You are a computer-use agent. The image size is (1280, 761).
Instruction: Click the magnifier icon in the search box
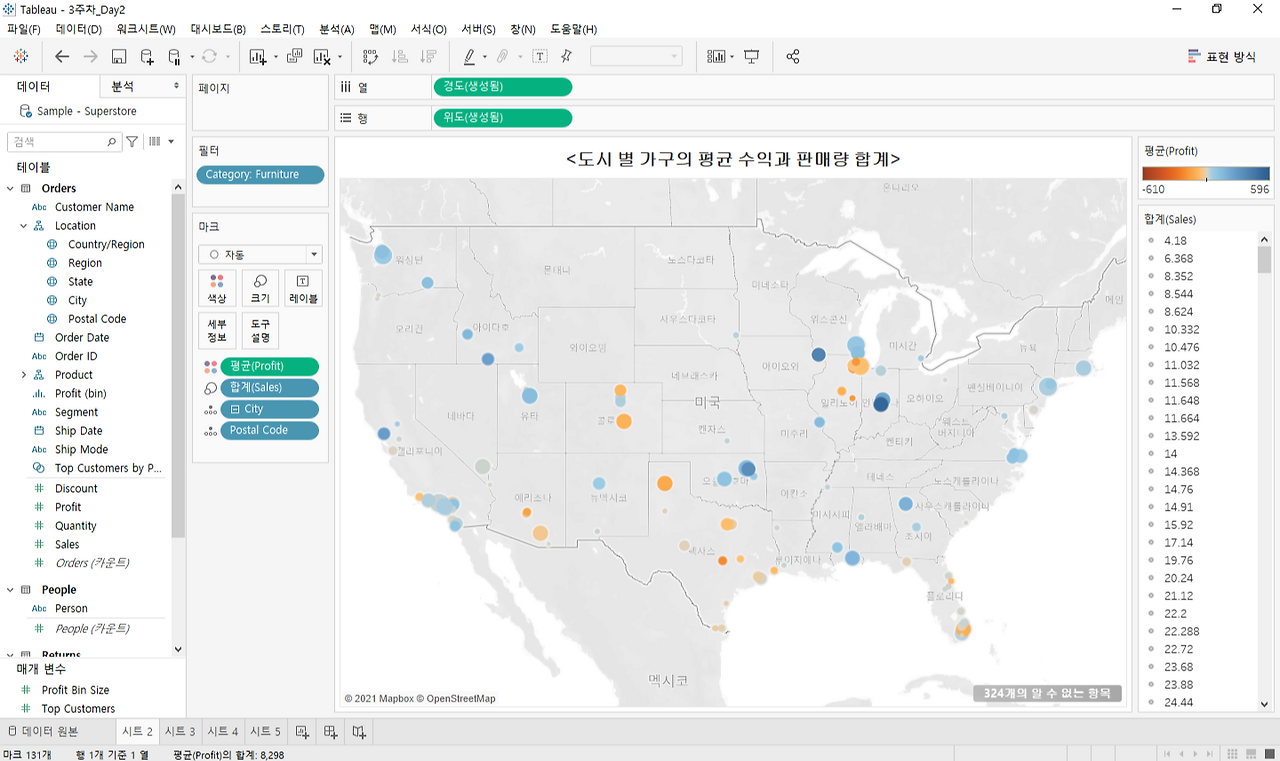[x=112, y=142]
